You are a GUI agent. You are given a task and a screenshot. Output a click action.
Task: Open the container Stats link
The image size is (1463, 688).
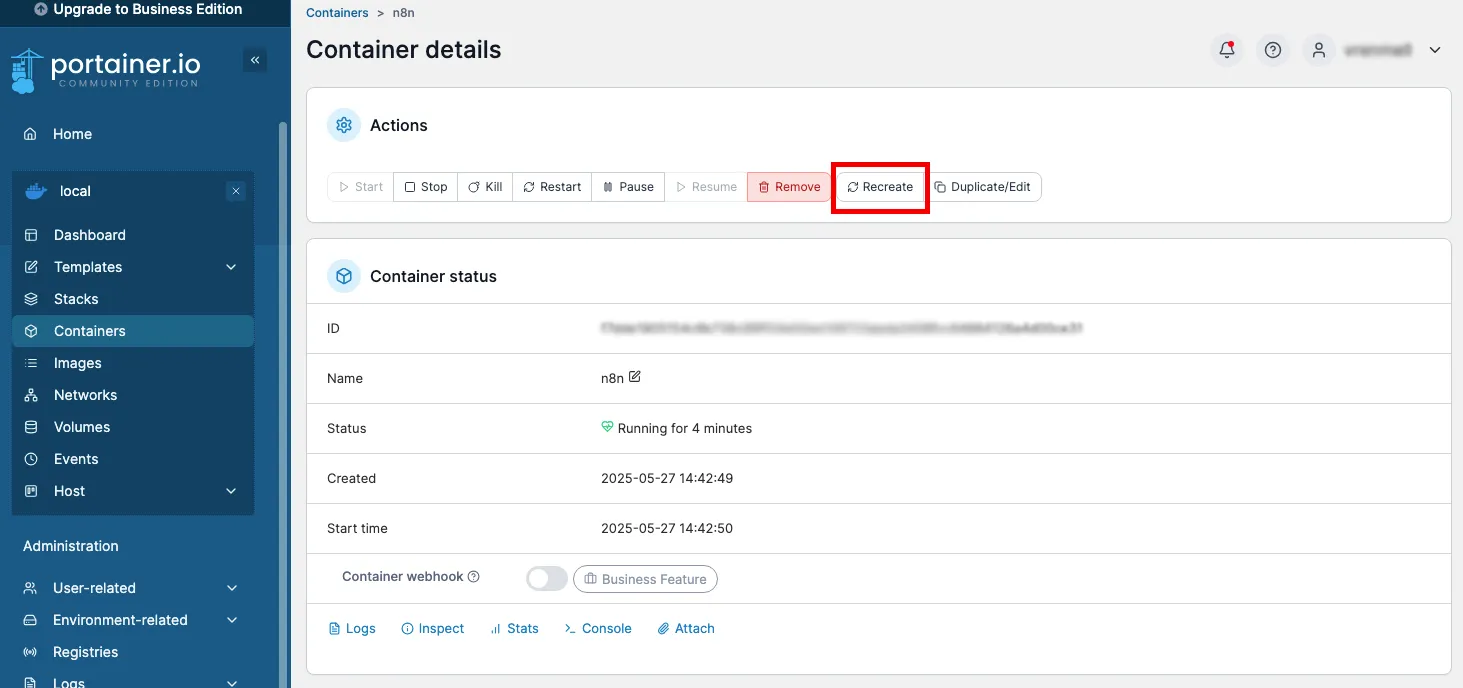515,629
